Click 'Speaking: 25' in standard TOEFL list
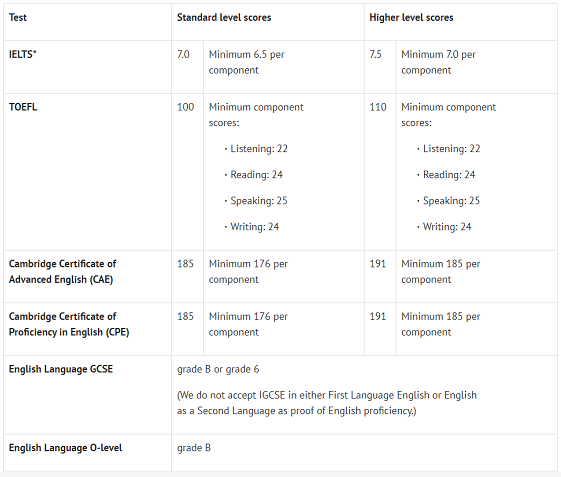 point(259,201)
